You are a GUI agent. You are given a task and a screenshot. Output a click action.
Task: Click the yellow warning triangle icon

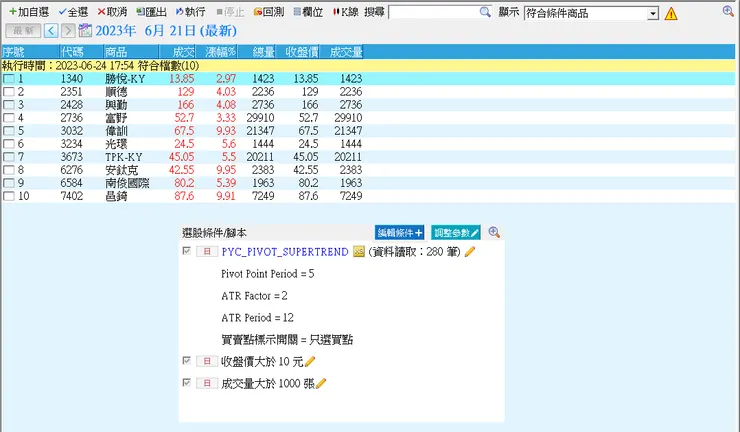pos(671,14)
